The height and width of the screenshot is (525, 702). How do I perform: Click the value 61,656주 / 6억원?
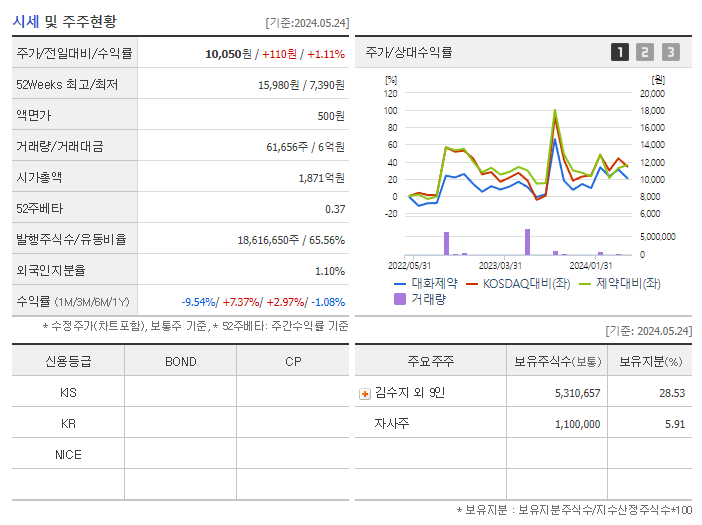305,147
